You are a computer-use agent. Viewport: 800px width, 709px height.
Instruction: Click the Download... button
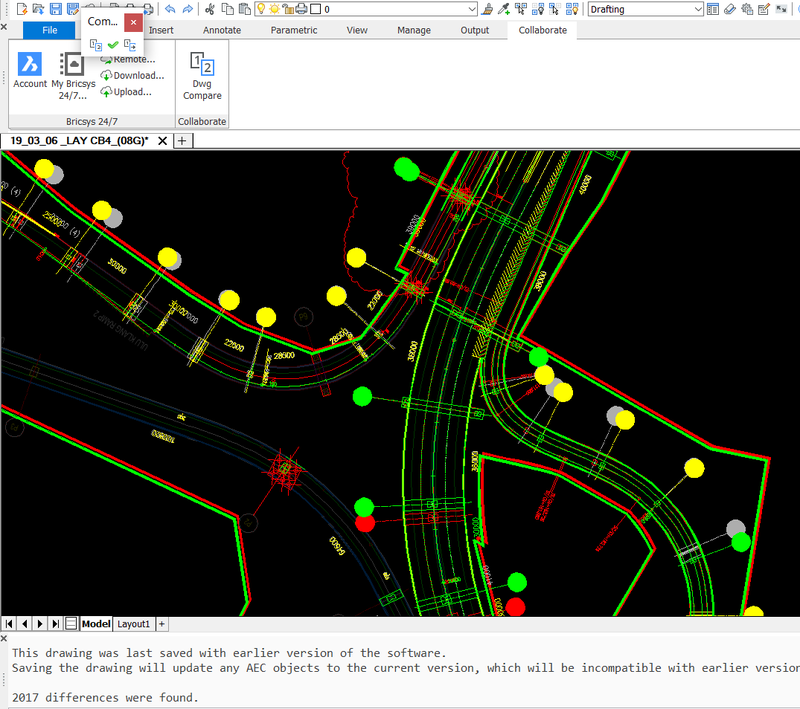tap(132, 76)
